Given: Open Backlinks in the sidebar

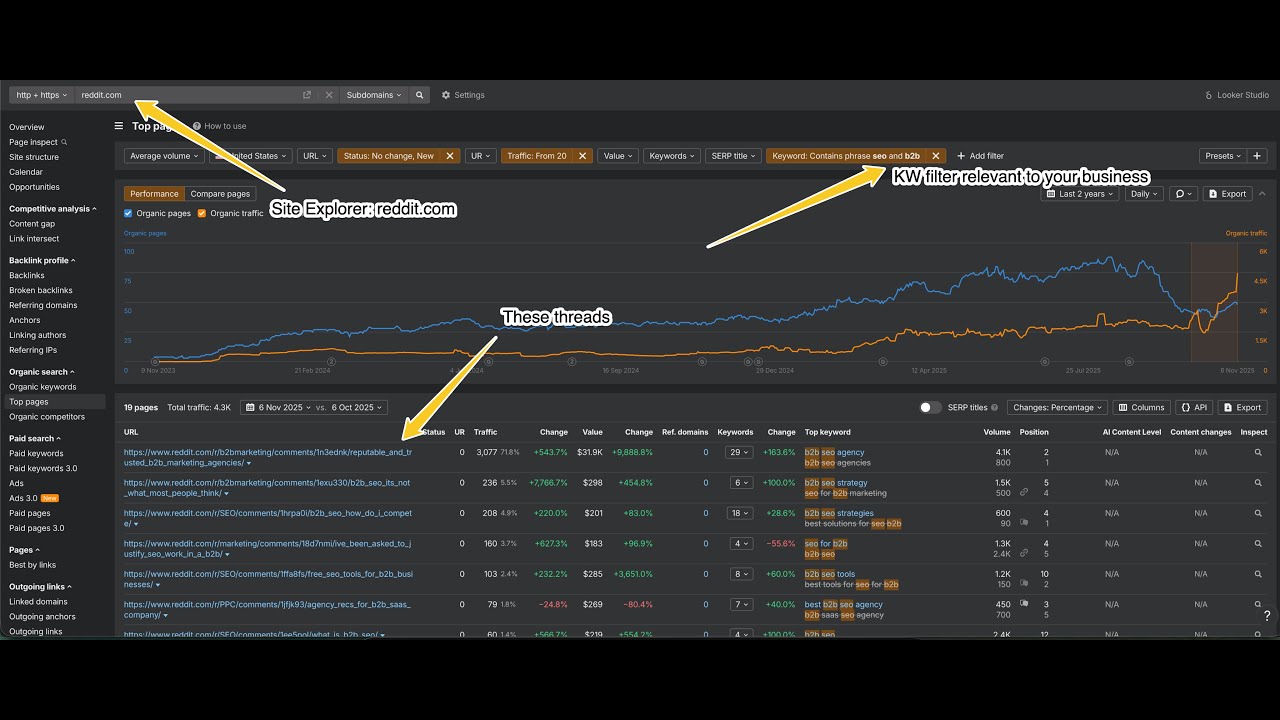Looking at the screenshot, I should coord(27,275).
